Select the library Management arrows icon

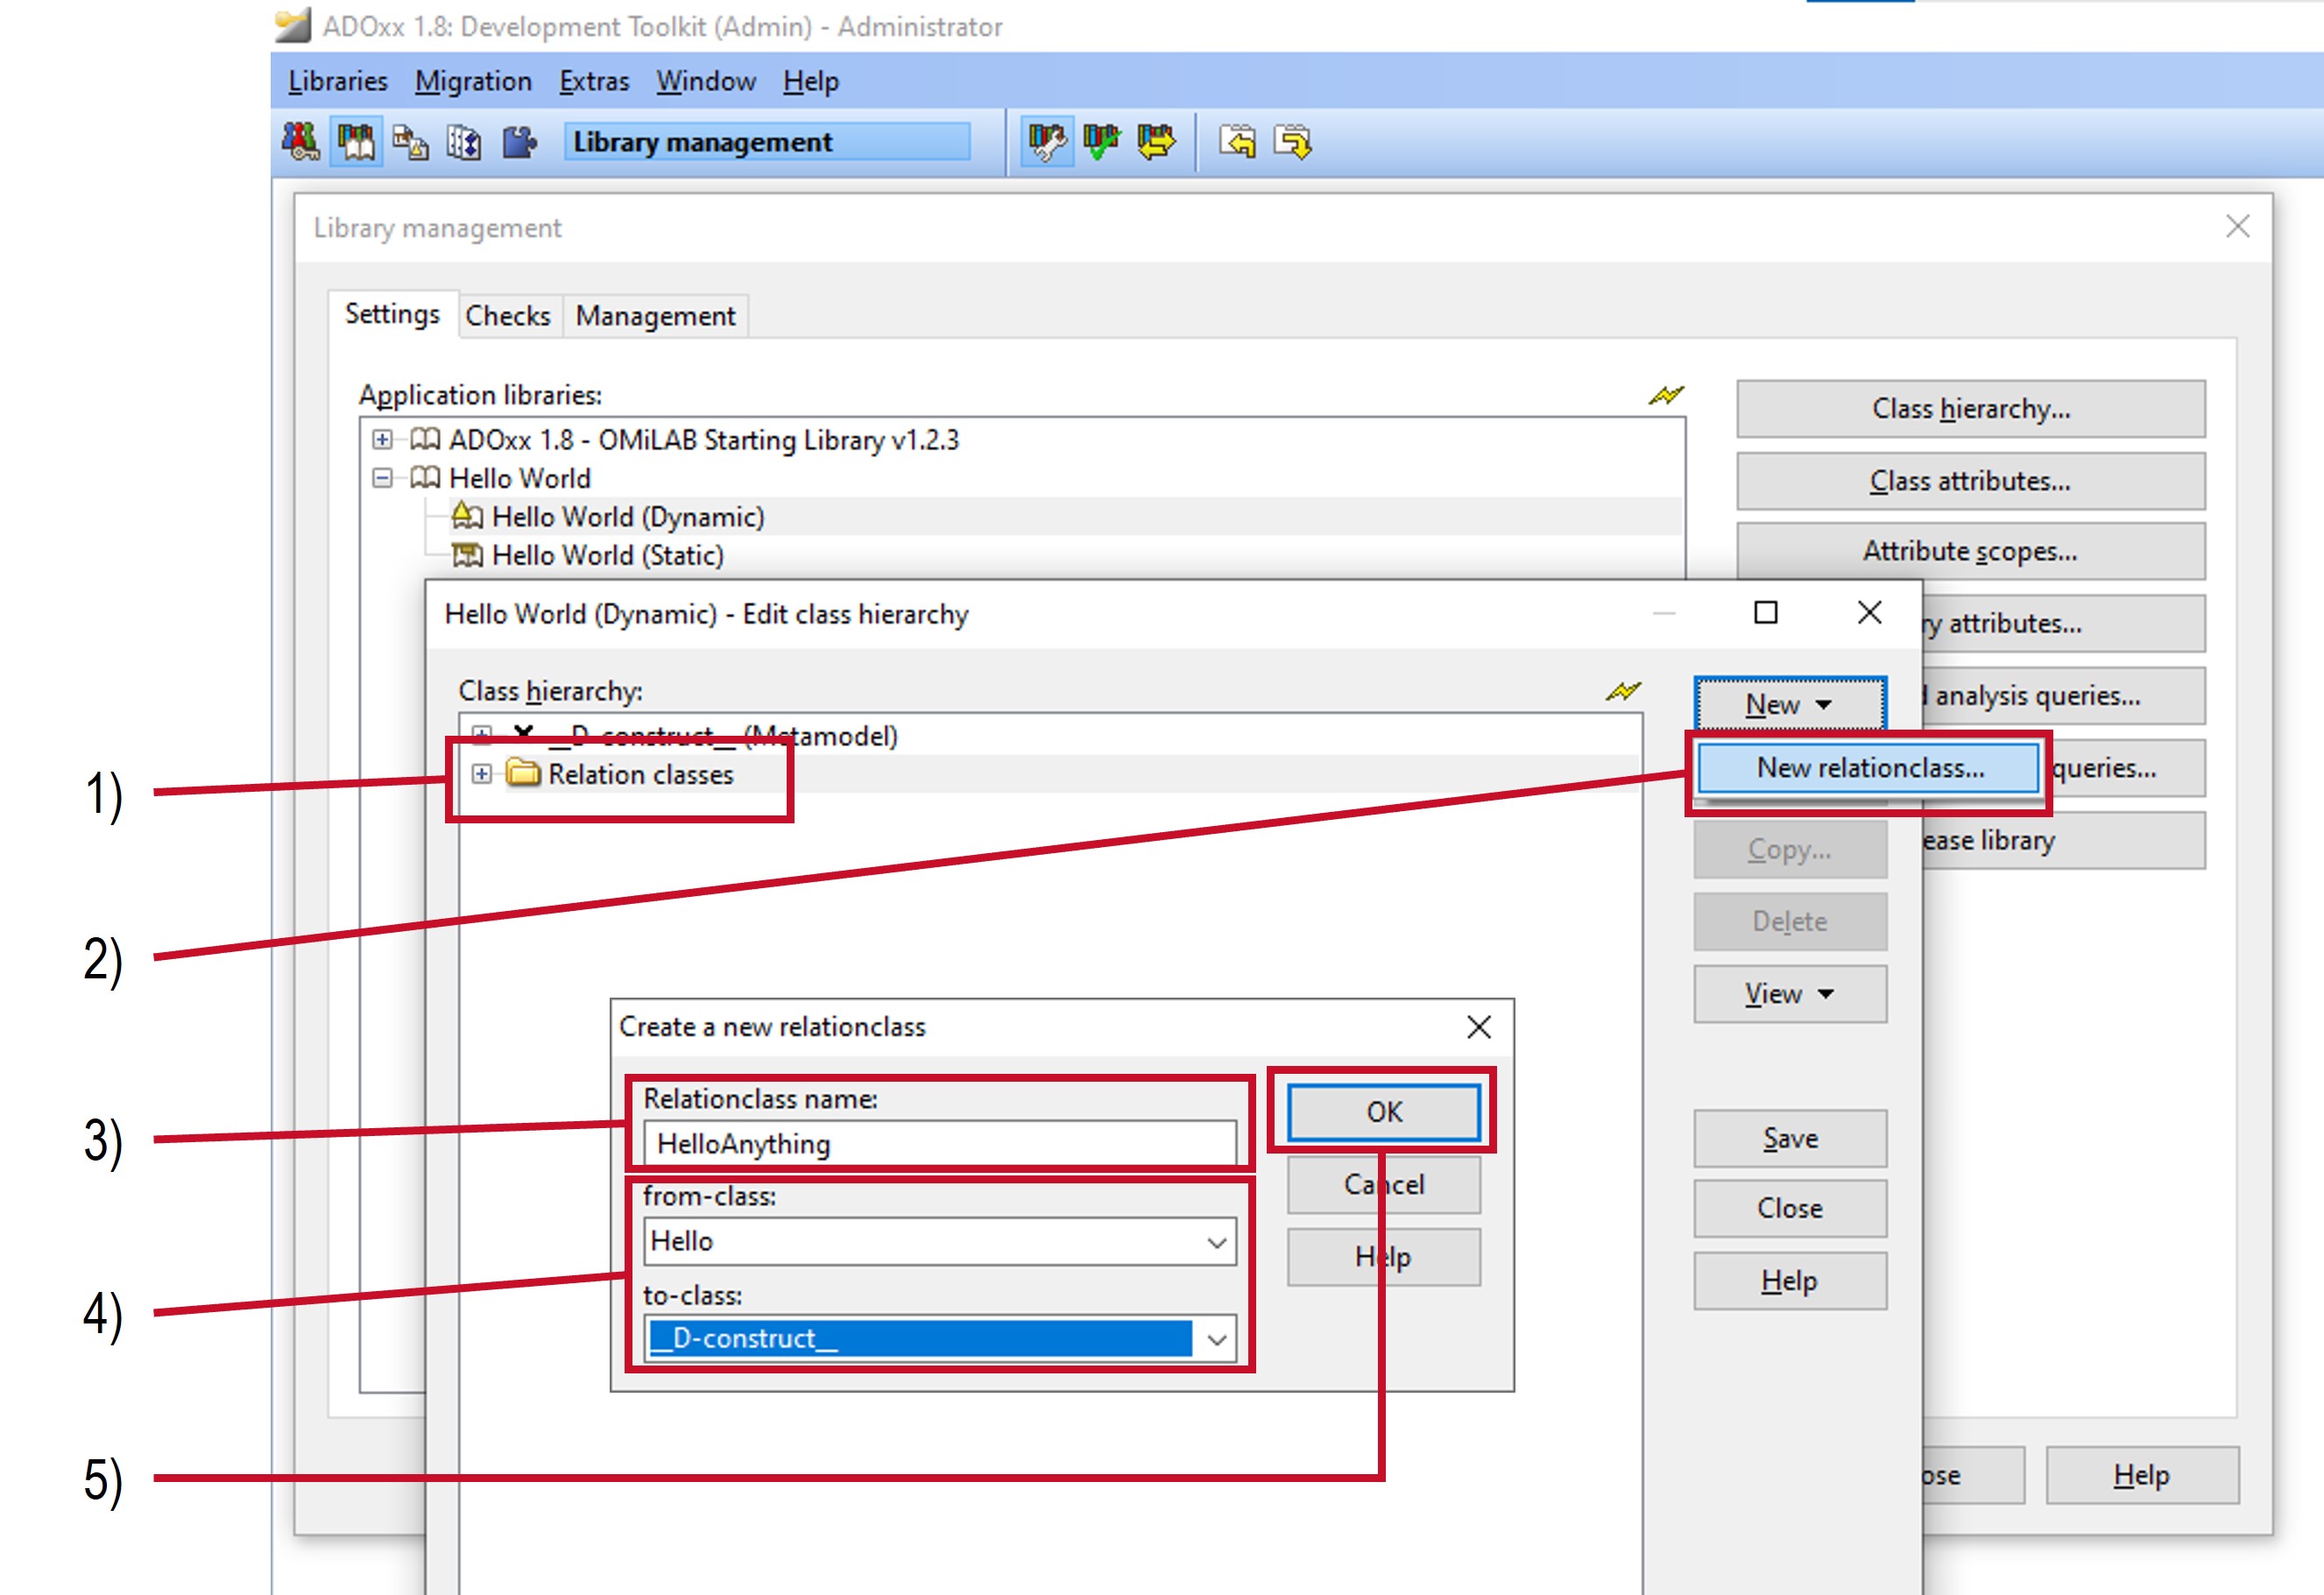[1157, 141]
